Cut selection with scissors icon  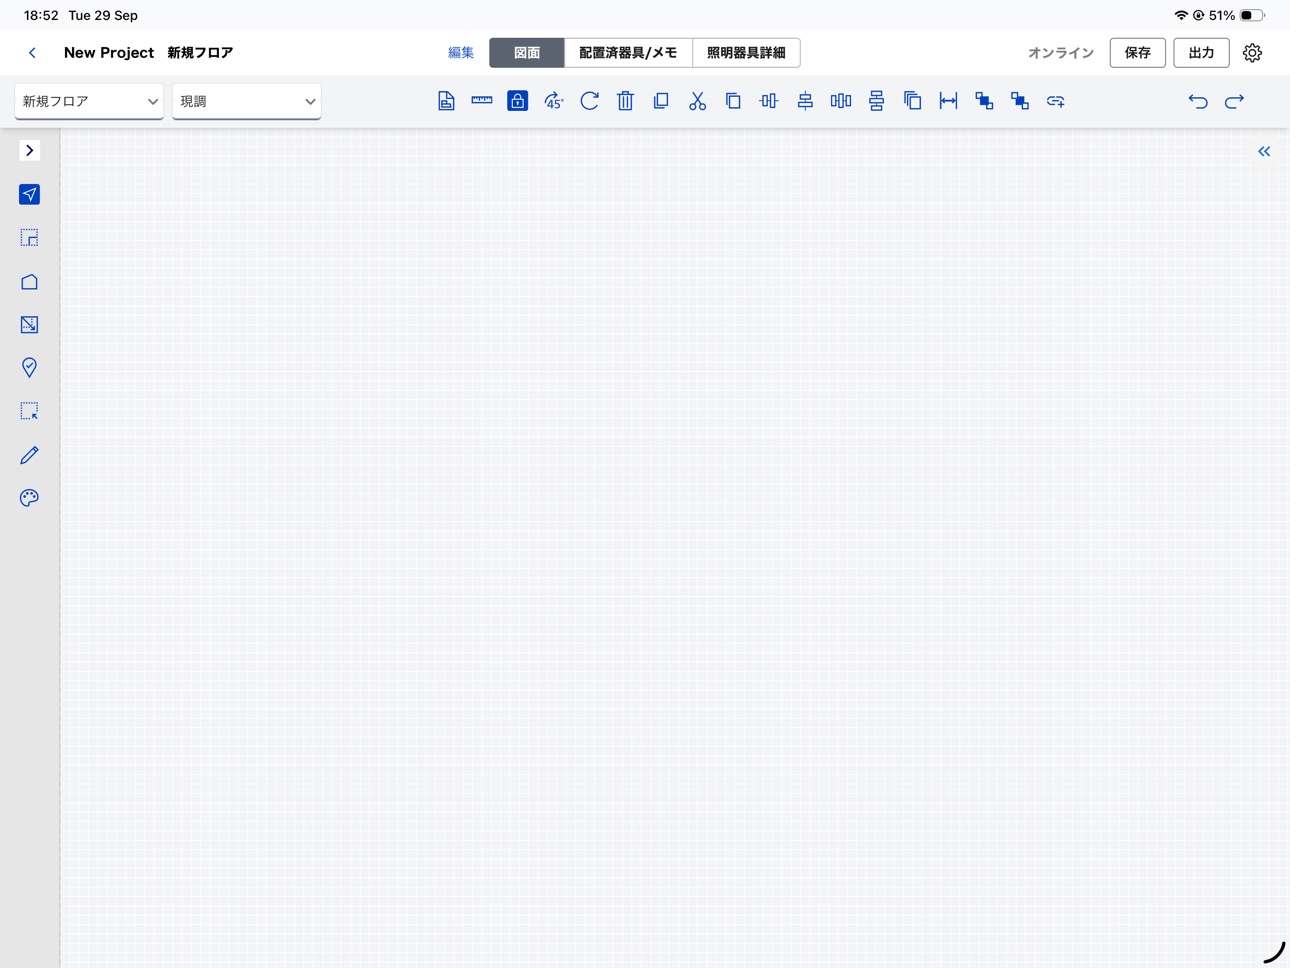point(697,101)
